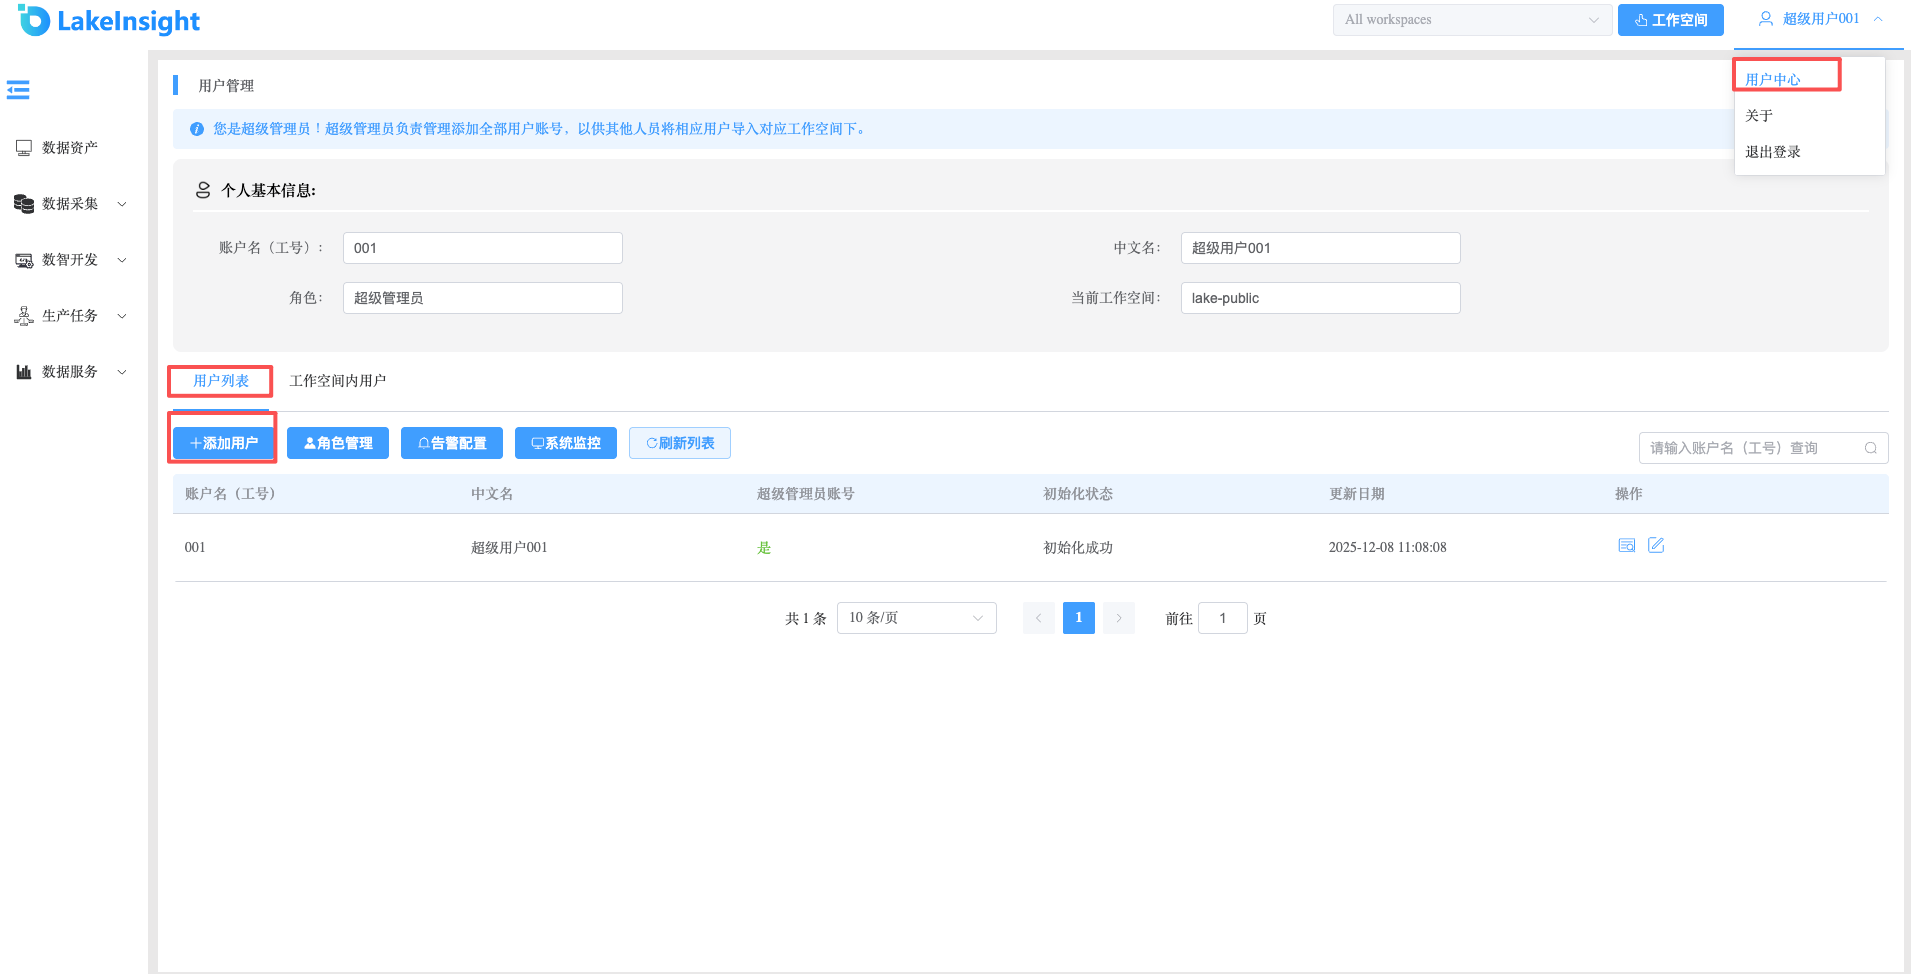Click the 添加用户 button
The width and height of the screenshot is (1911, 974).
pyautogui.click(x=224, y=443)
